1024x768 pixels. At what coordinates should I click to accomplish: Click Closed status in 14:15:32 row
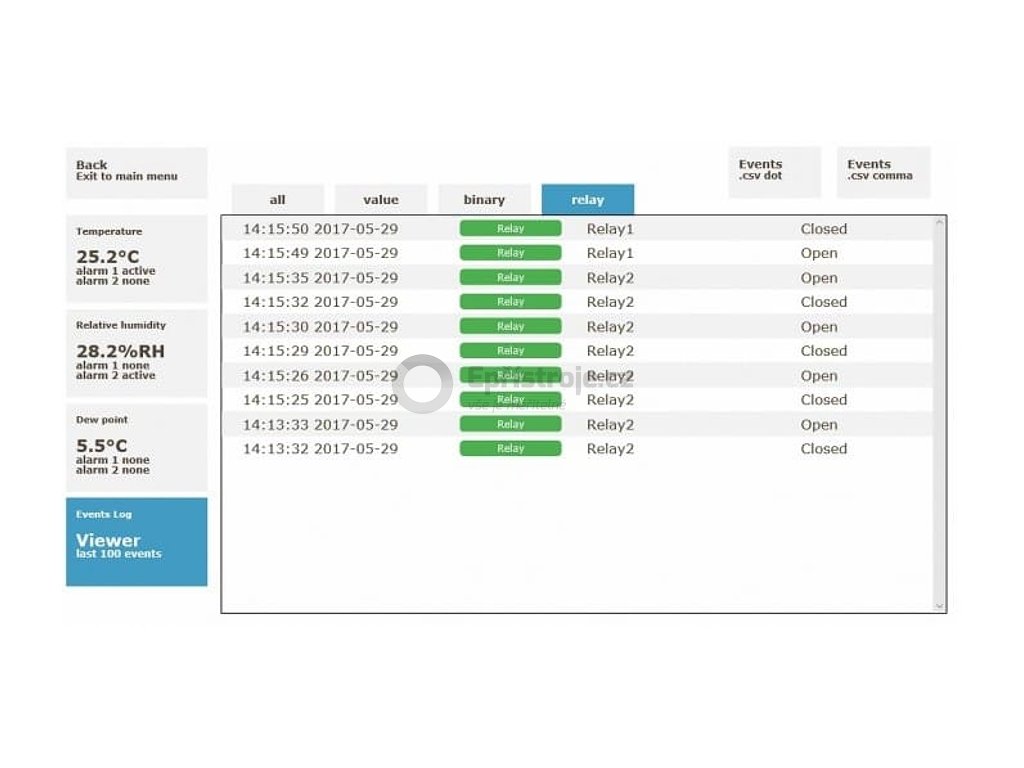tap(824, 302)
